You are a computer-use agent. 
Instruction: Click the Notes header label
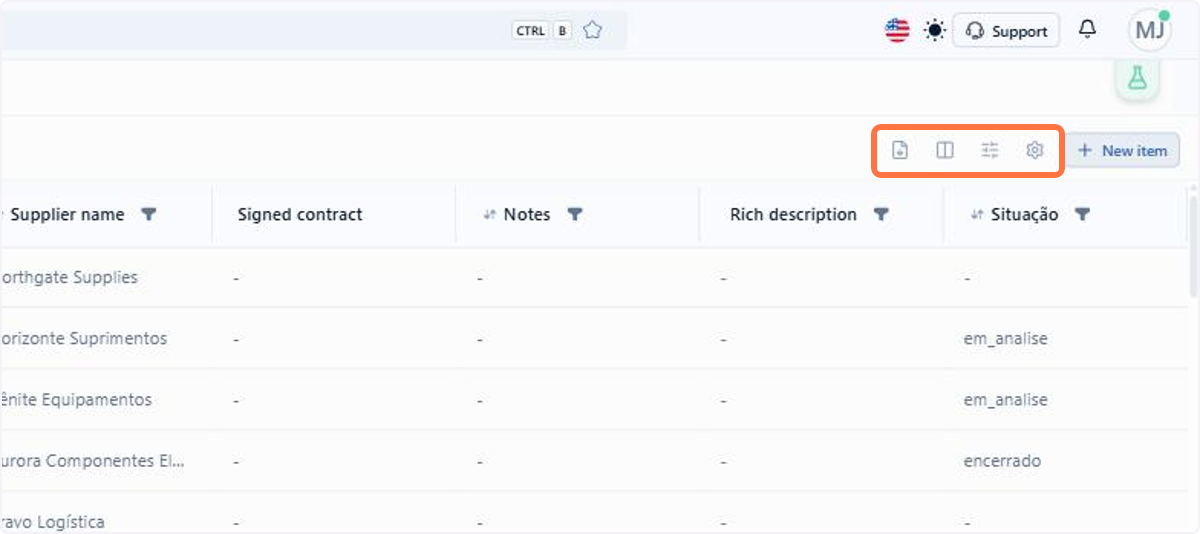[527, 214]
